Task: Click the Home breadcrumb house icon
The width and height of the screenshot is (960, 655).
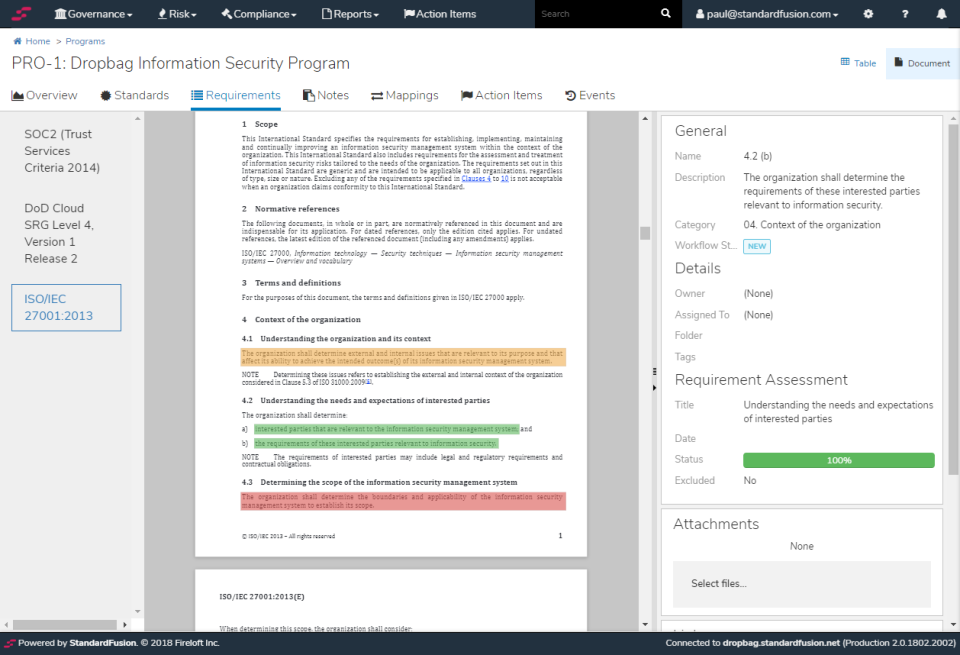Action: pyautogui.click(x=17, y=41)
